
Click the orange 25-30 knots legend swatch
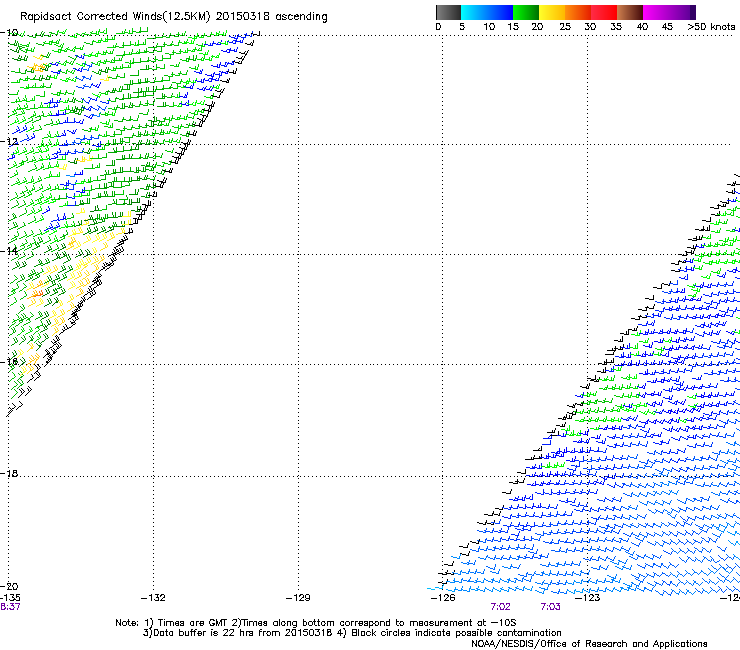pyautogui.click(x=578, y=12)
